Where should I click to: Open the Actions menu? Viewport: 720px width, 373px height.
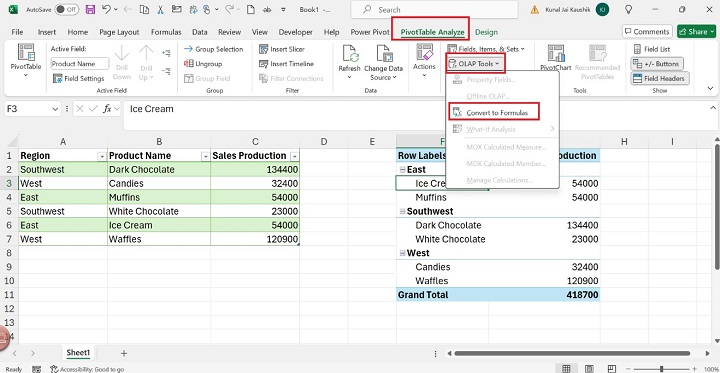[424, 60]
